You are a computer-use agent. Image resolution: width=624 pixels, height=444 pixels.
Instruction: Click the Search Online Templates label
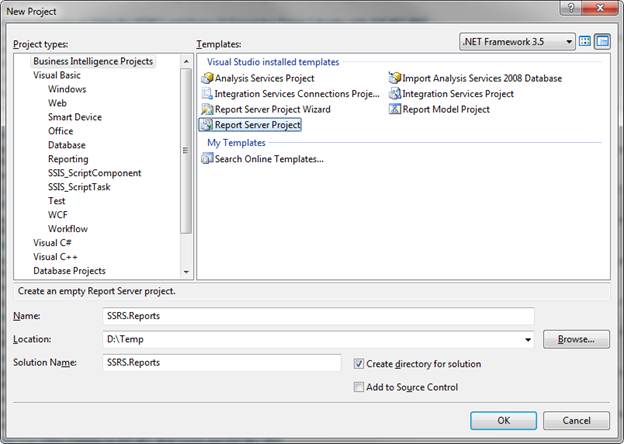pyautogui.click(x=269, y=159)
